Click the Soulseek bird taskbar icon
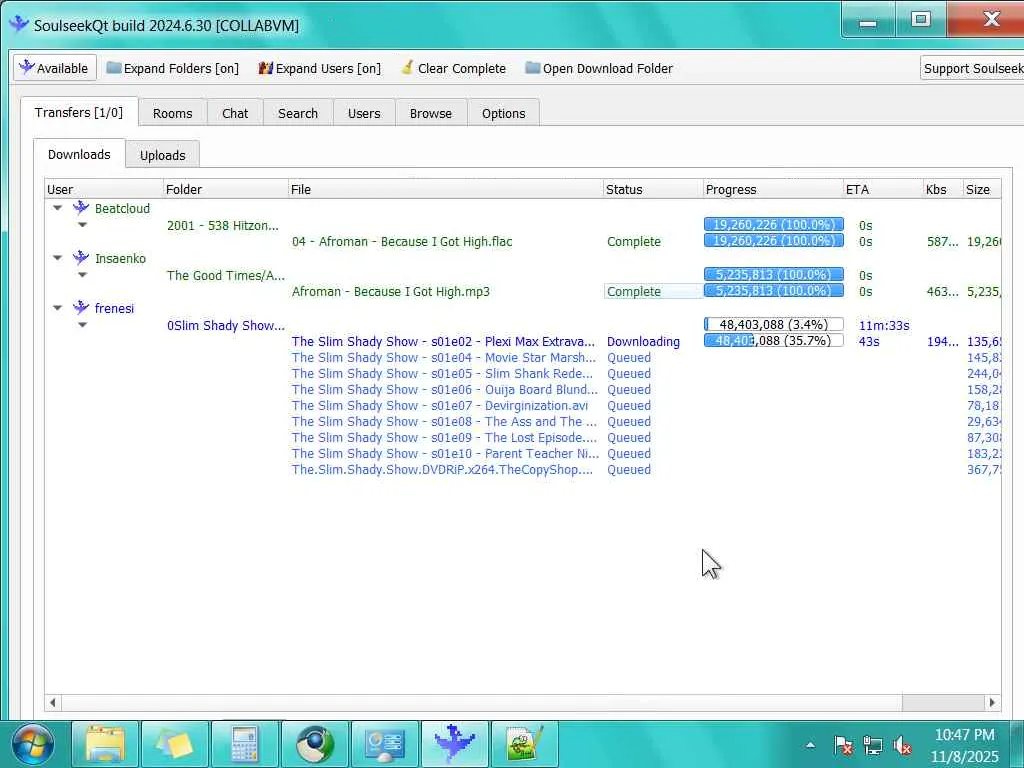This screenshot has width=1024, height=768. (x=455, y=744)
